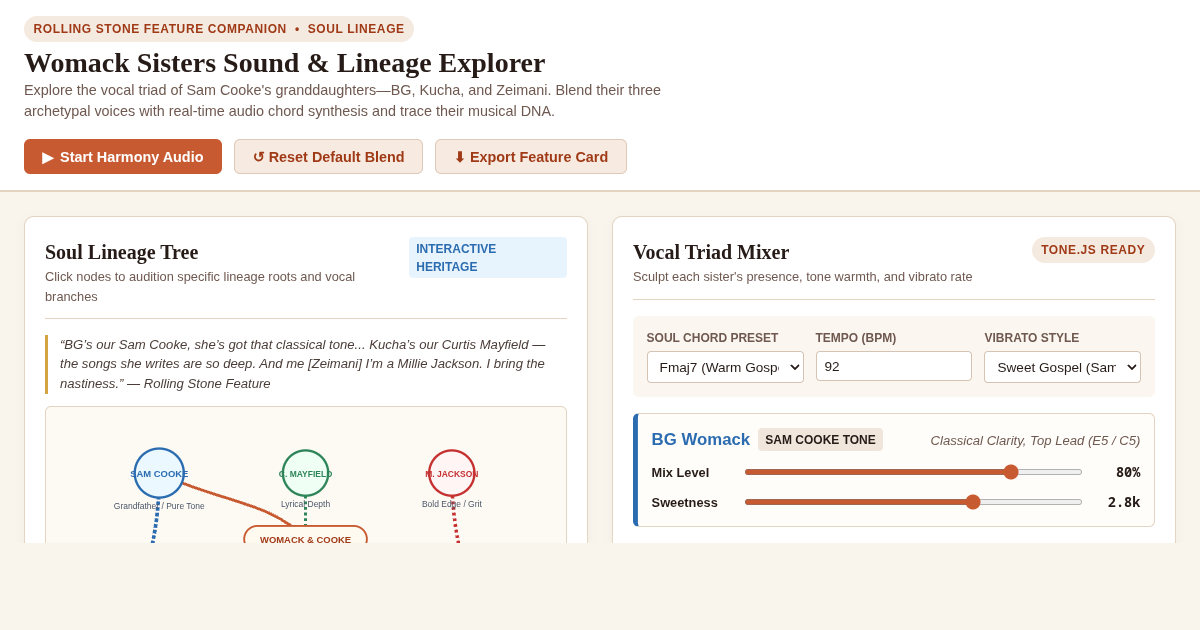Click the Sweetness 2.8k value

click(x=1124, y=502)
